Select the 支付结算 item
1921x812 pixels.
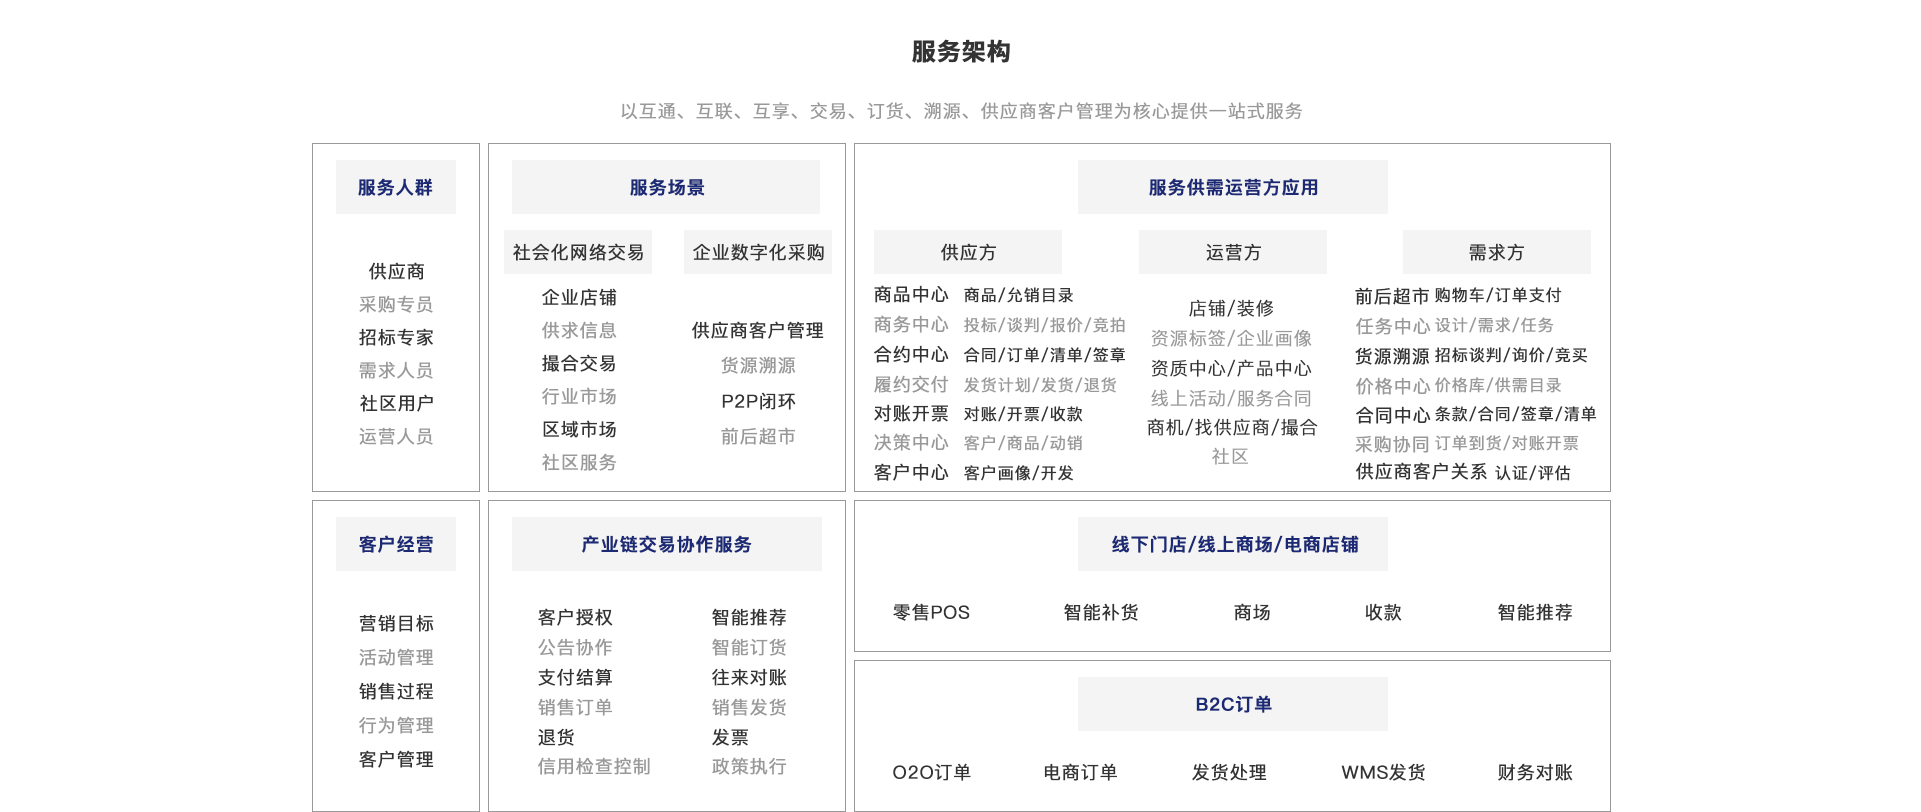(x=575, y=677)
